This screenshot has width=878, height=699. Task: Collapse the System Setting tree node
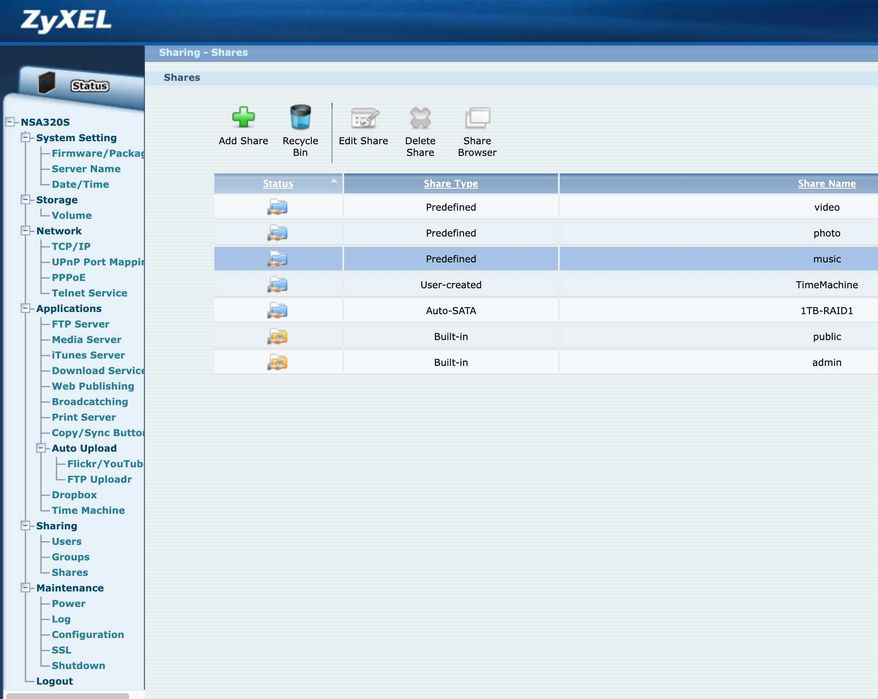25,137
